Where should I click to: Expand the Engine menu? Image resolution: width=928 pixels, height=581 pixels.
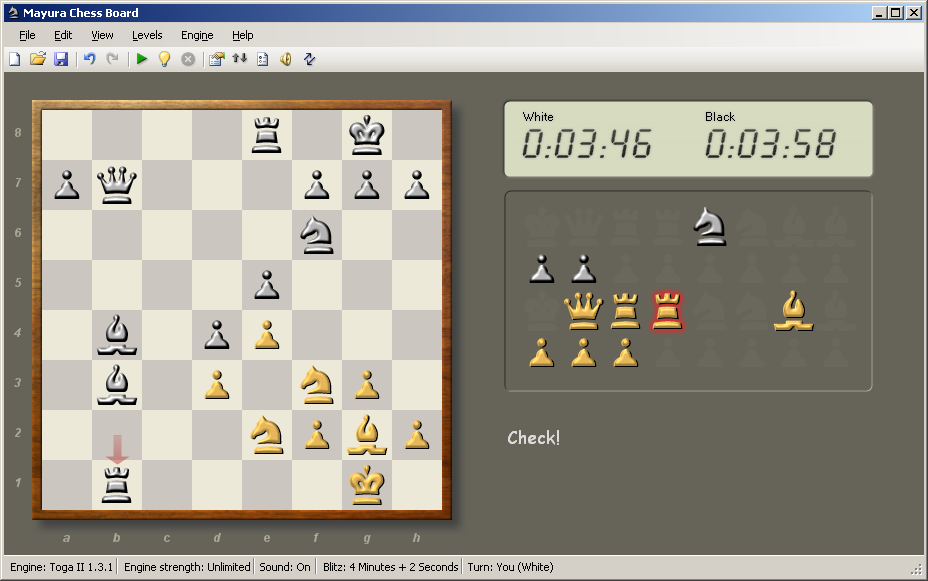click(197, 35)
